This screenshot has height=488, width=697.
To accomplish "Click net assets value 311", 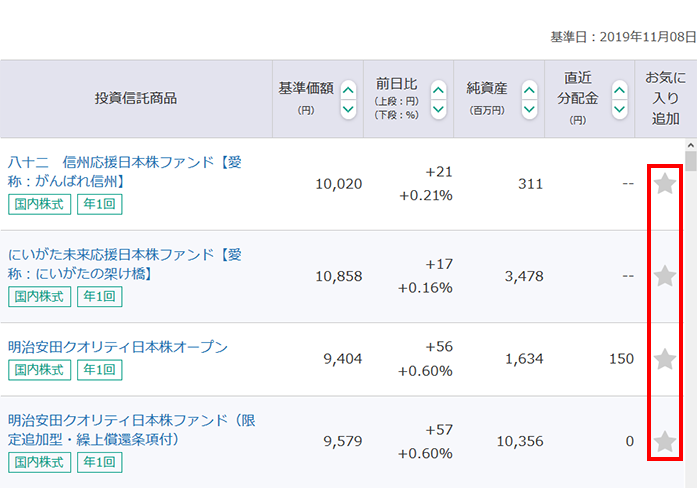I will coord(531,184).
